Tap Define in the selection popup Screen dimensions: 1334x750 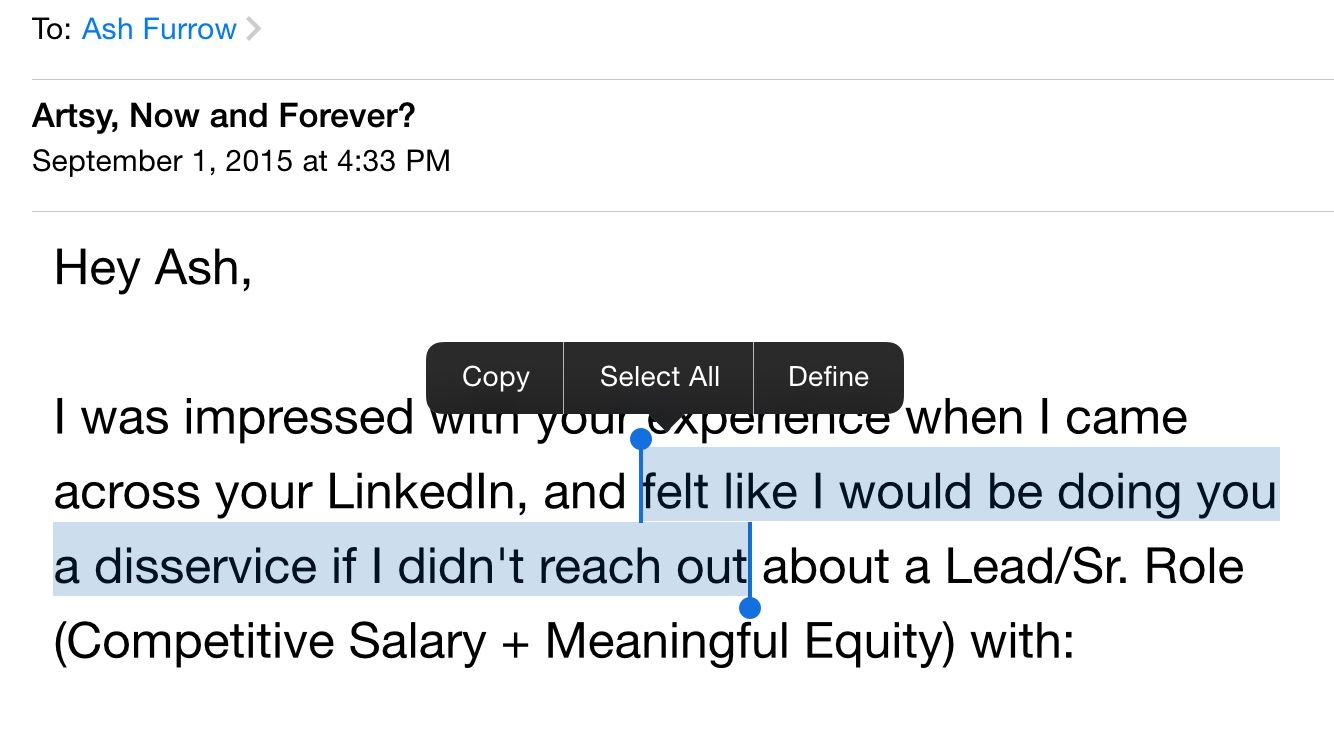(x=828, y=377)
